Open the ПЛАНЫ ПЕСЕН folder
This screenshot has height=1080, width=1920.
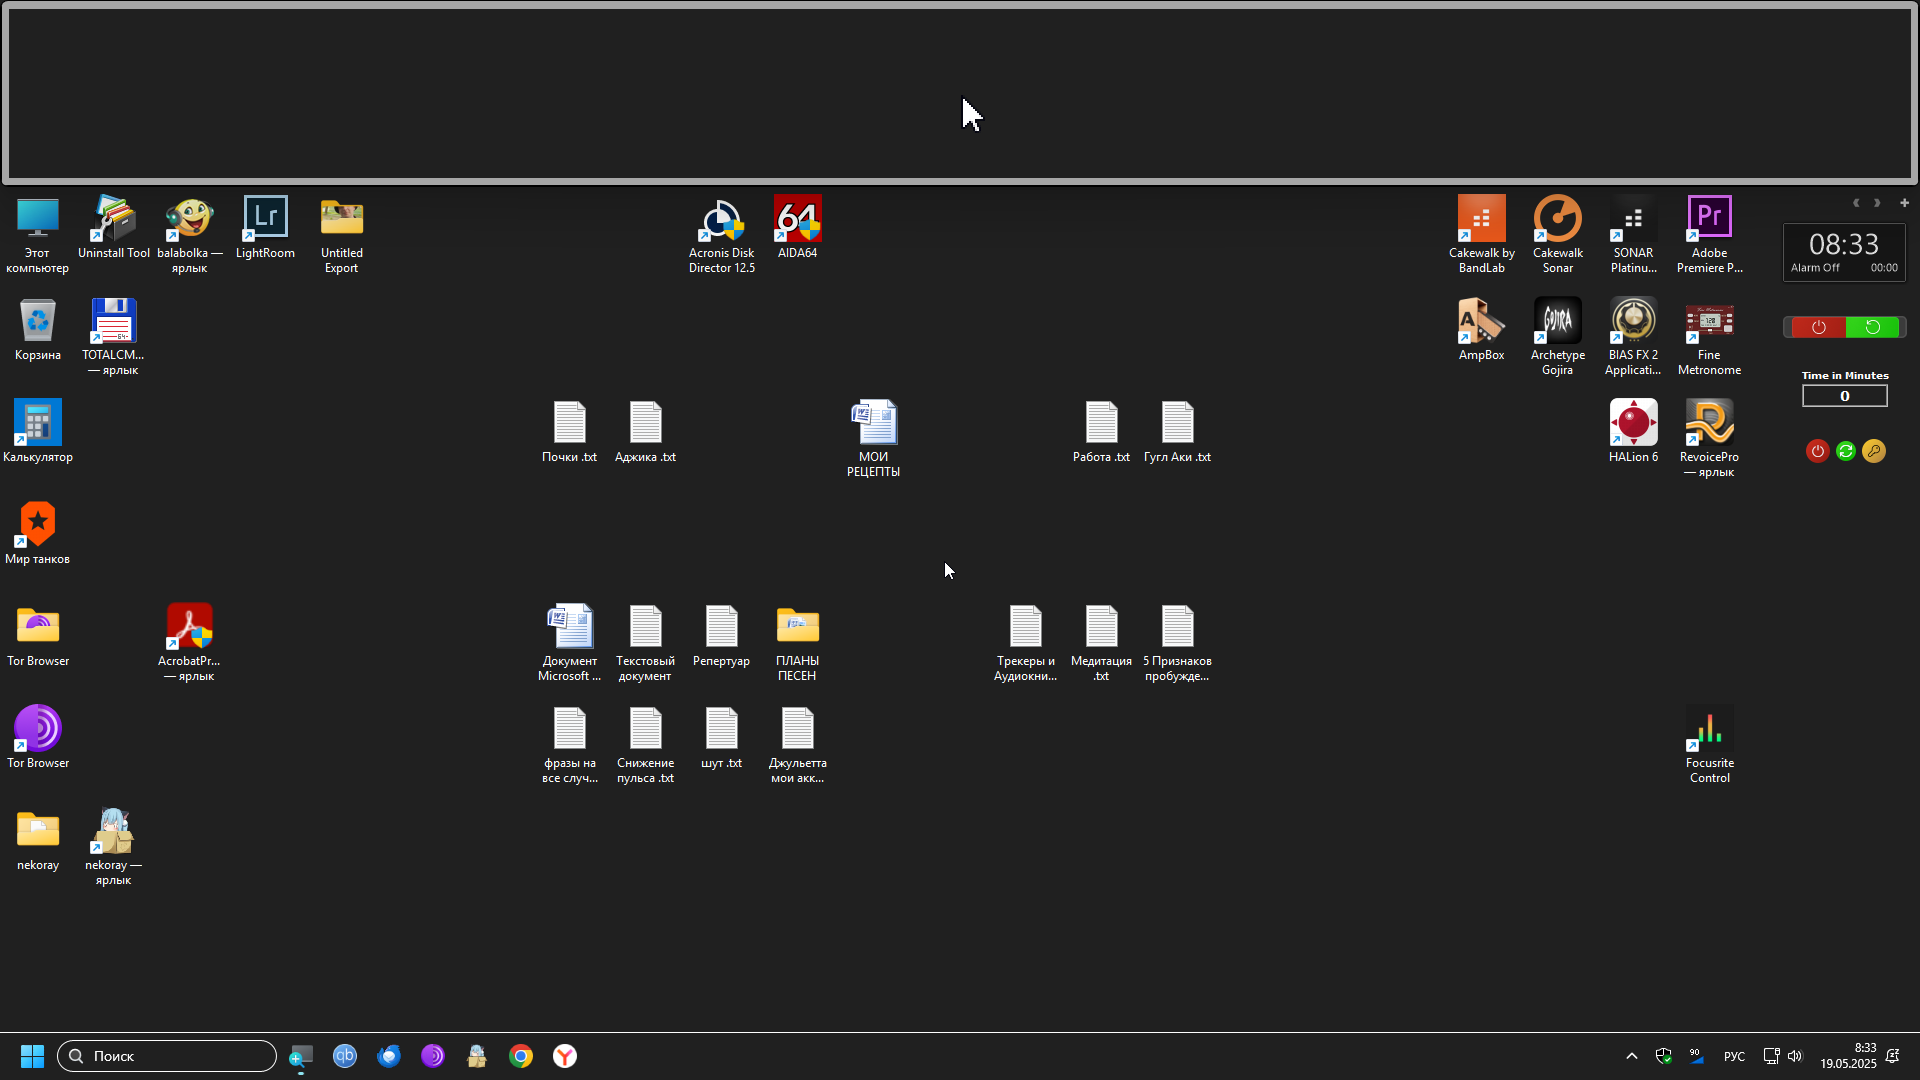[797, 642]
